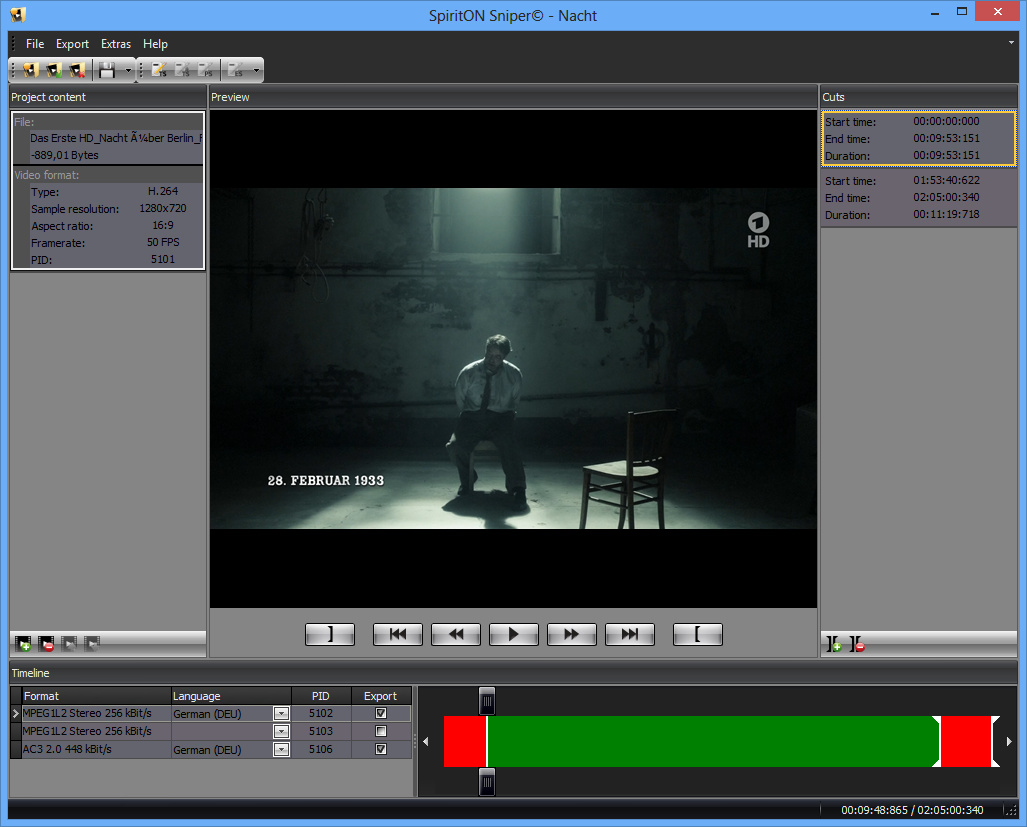1027x827 pixels.
Task: Add a new cut with green plus icon
Action: [x=834, y=644]
